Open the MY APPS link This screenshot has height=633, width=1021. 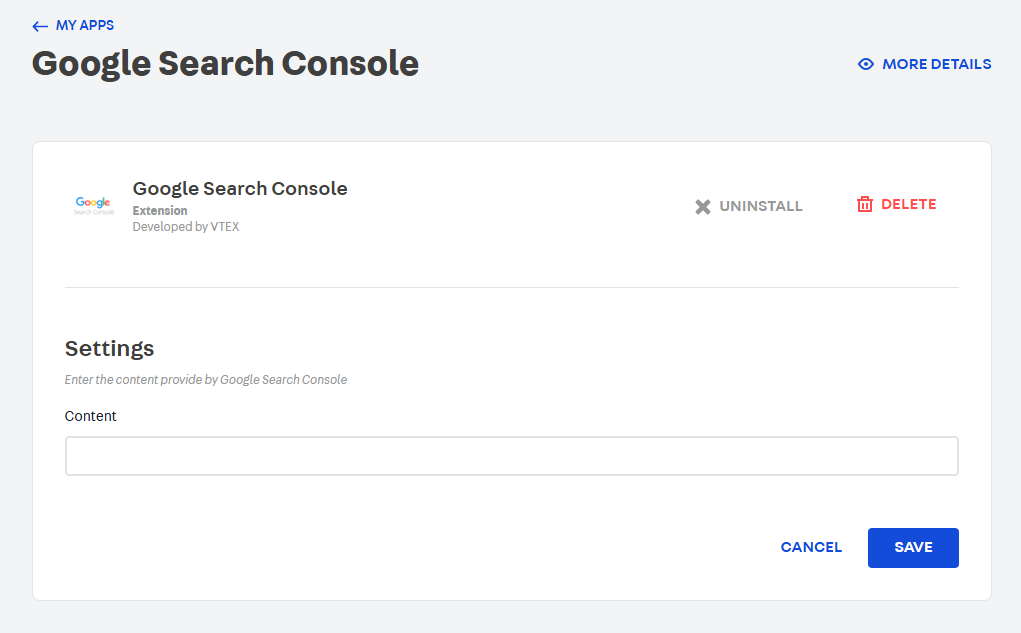pyautogui.click(x=84, y=25)
